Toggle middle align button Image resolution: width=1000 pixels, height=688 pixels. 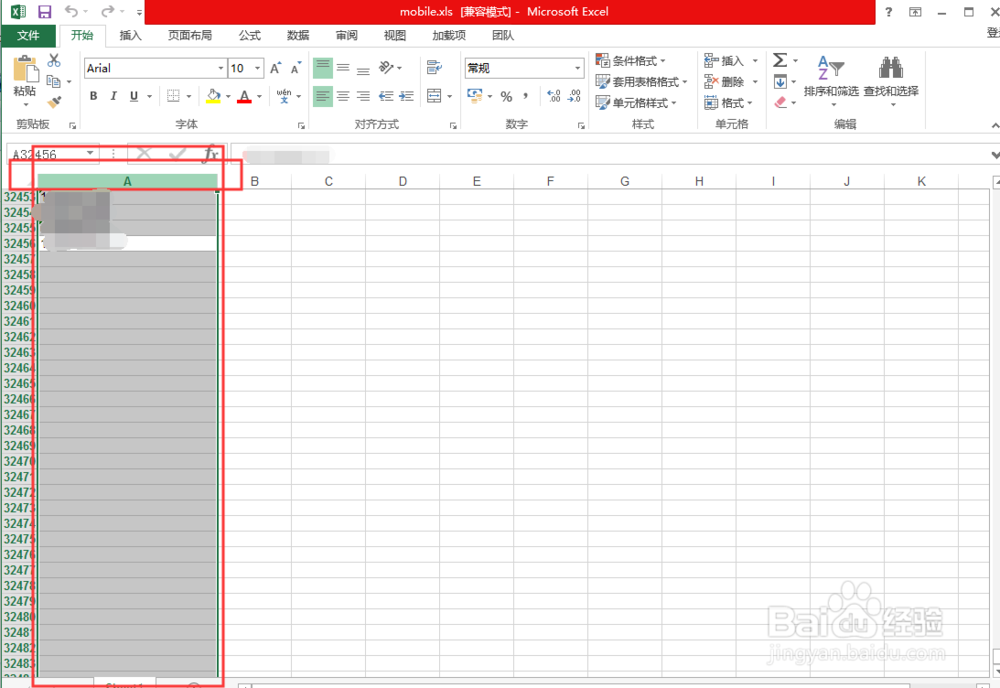click(343, 68)
